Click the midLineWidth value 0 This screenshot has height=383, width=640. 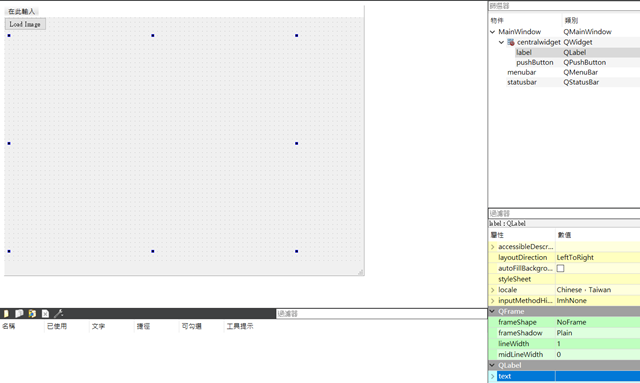(x=559, y=354)
